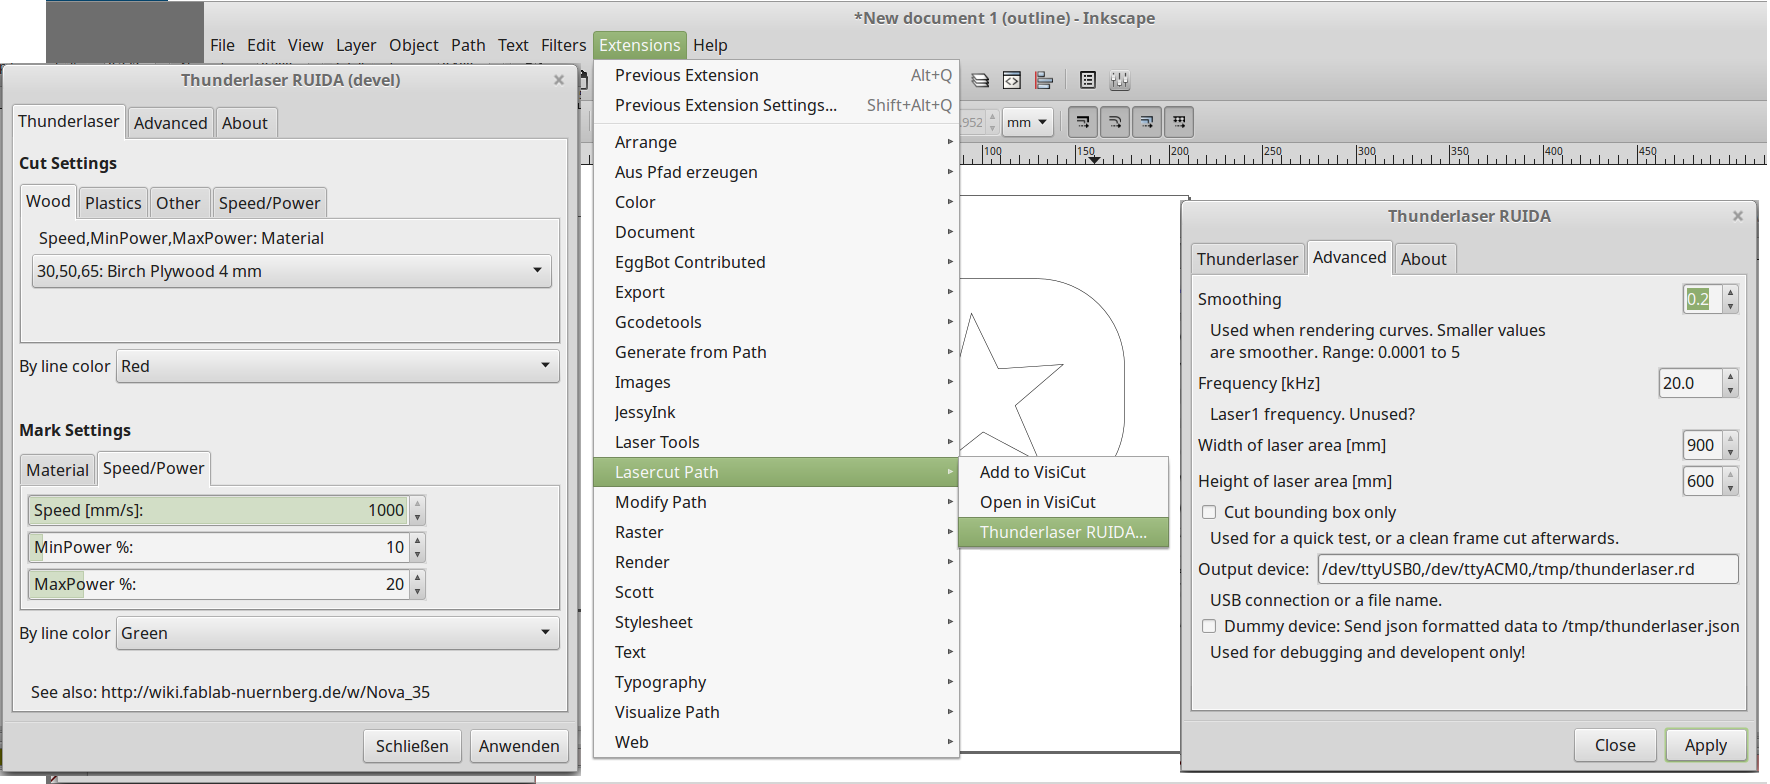Close the Thunderlaser RUIDA (devel) dialog
The width and height of the screenshot is (1770, 784).
pos(559,80)
